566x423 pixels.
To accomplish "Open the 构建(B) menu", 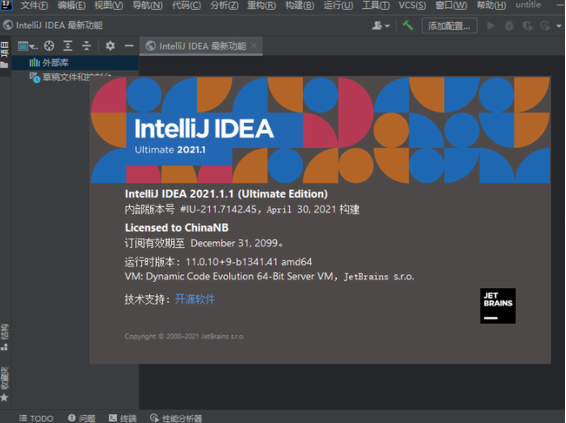I will (x=300, y=5).
